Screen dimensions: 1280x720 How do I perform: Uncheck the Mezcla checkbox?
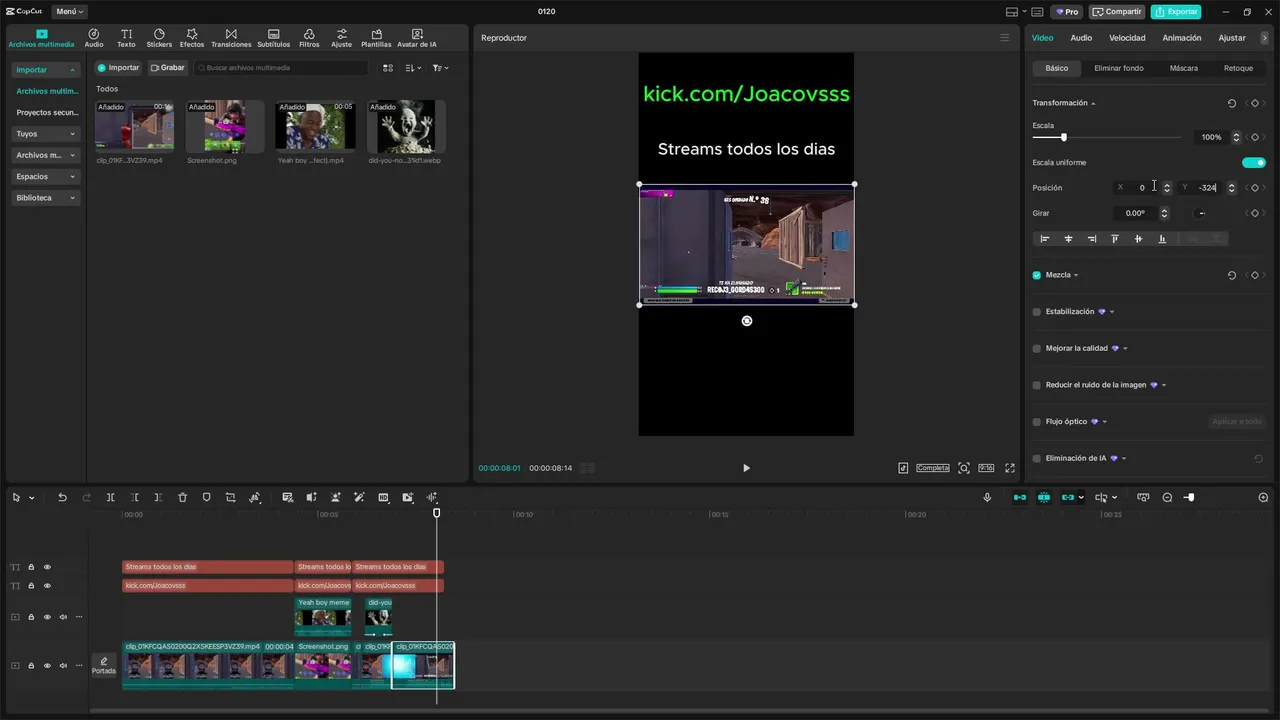click(1036, 275)
